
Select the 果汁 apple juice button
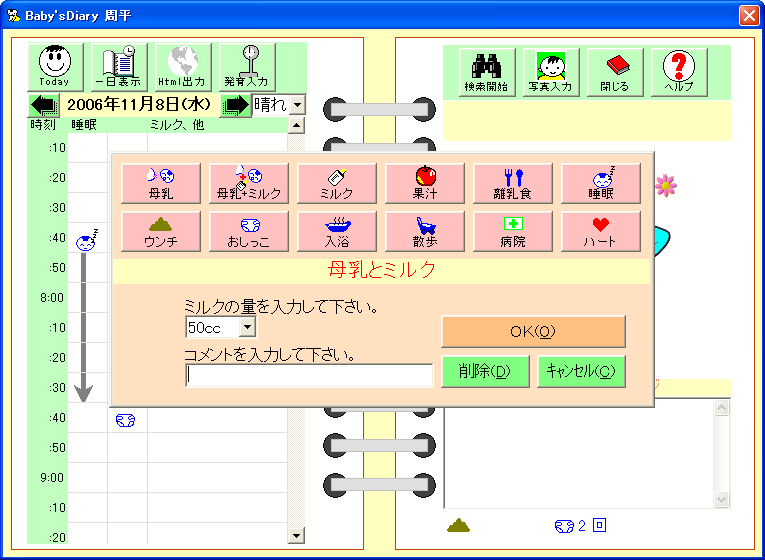pyautogui.click(x=425, y=183)
